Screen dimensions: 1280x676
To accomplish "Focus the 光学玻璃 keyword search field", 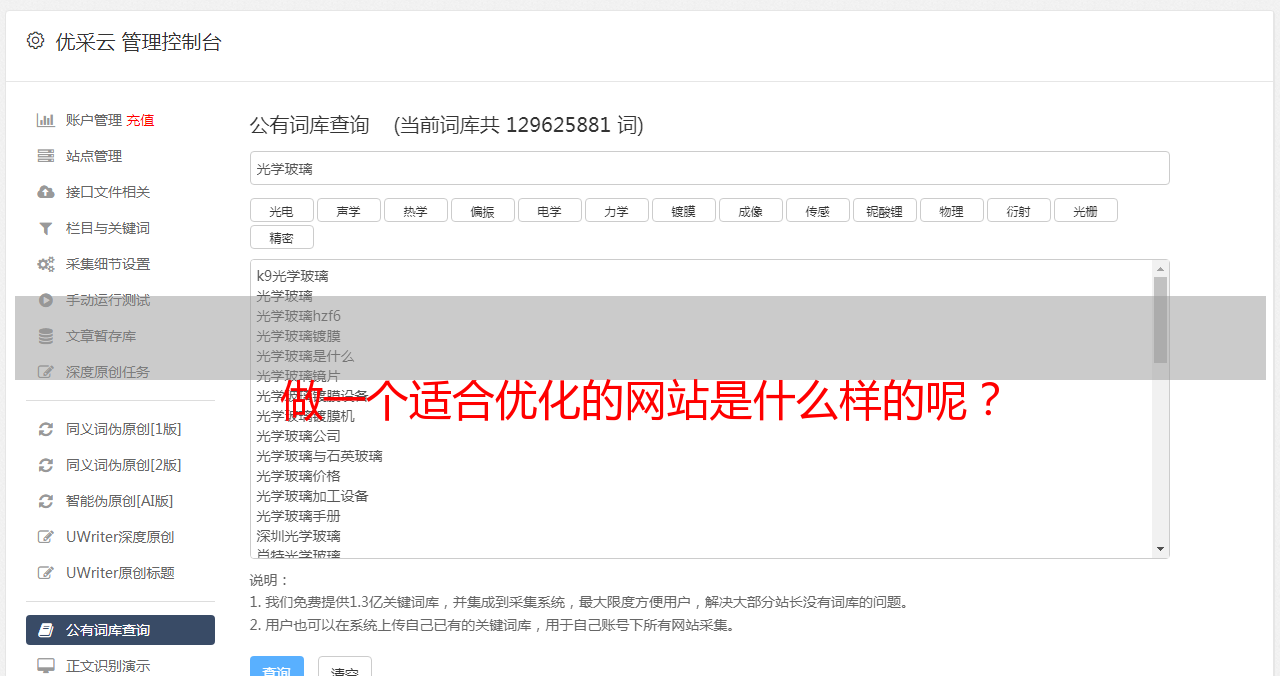I will pyautogui.click(x=709, y=168).
